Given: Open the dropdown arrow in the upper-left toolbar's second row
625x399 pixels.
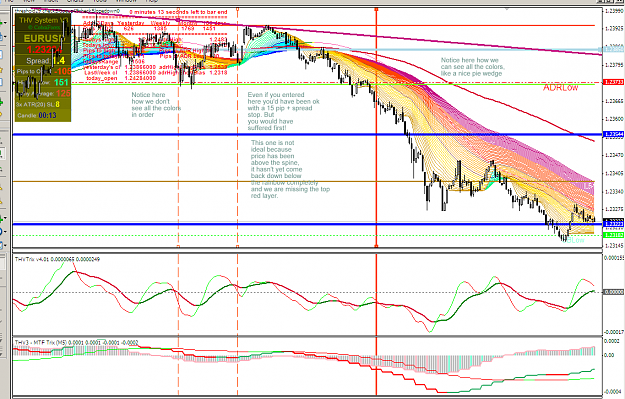Looking at the screenshot, I should [5, 37].
